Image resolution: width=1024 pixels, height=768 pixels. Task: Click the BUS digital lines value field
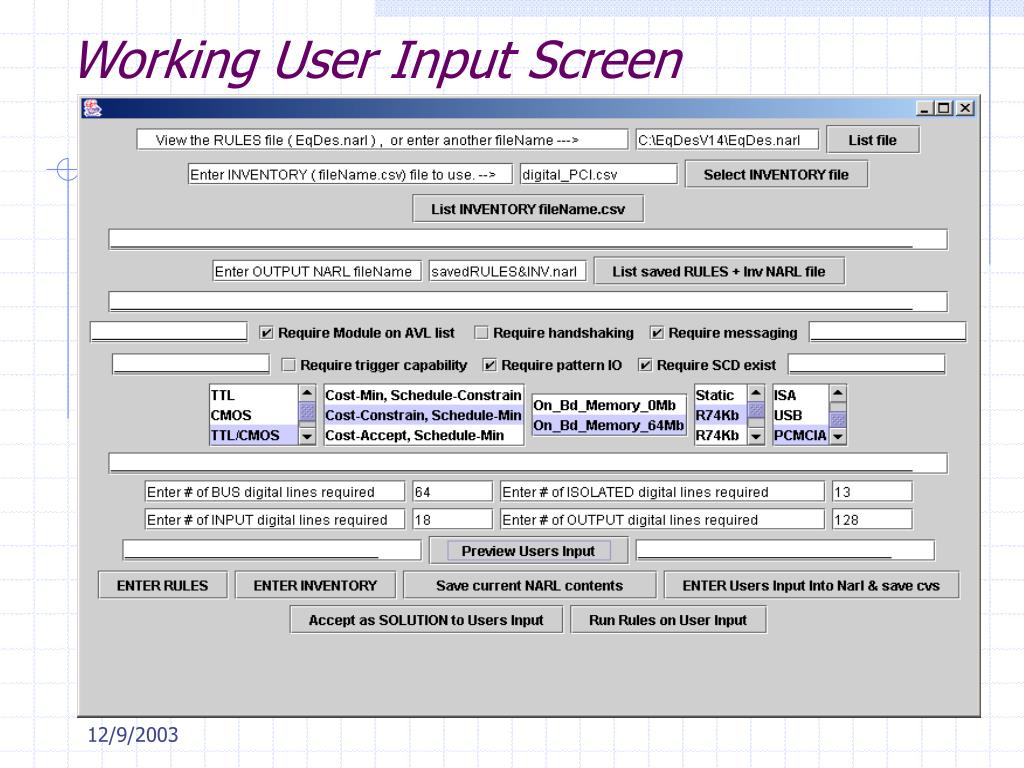click(452, 492)
